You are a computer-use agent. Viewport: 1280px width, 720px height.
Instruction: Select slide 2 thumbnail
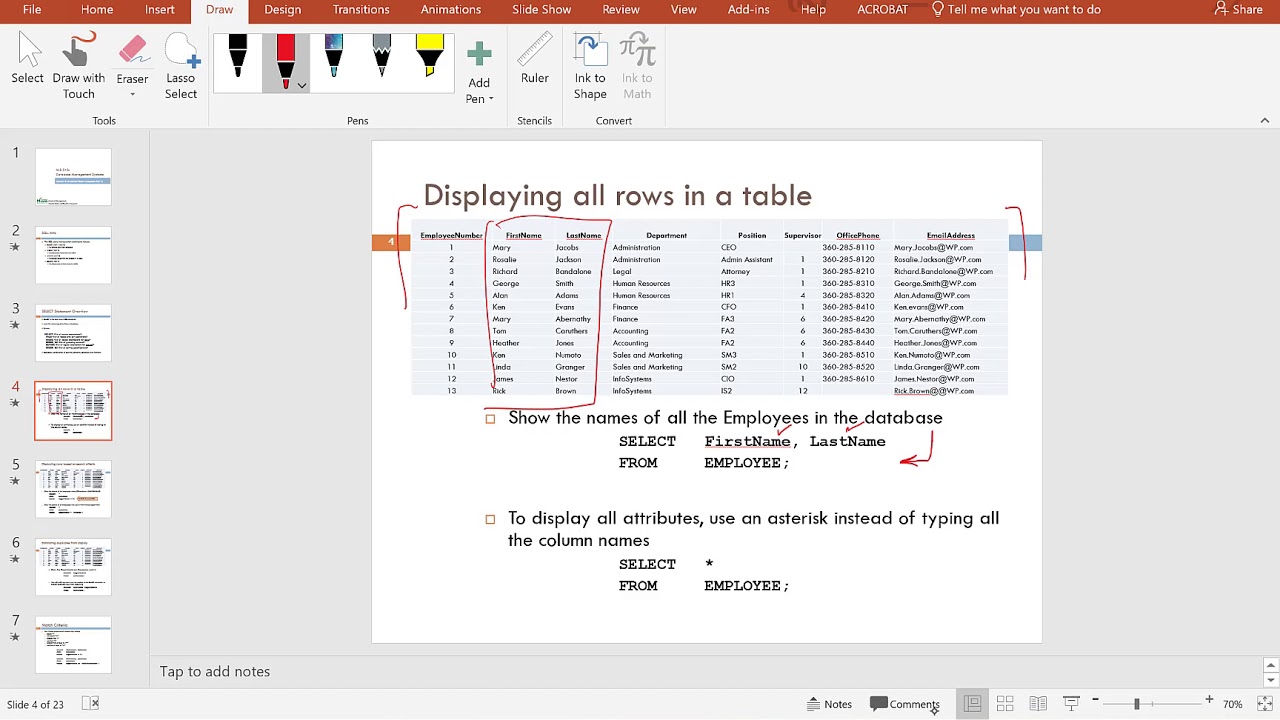(x=73, y=255)
